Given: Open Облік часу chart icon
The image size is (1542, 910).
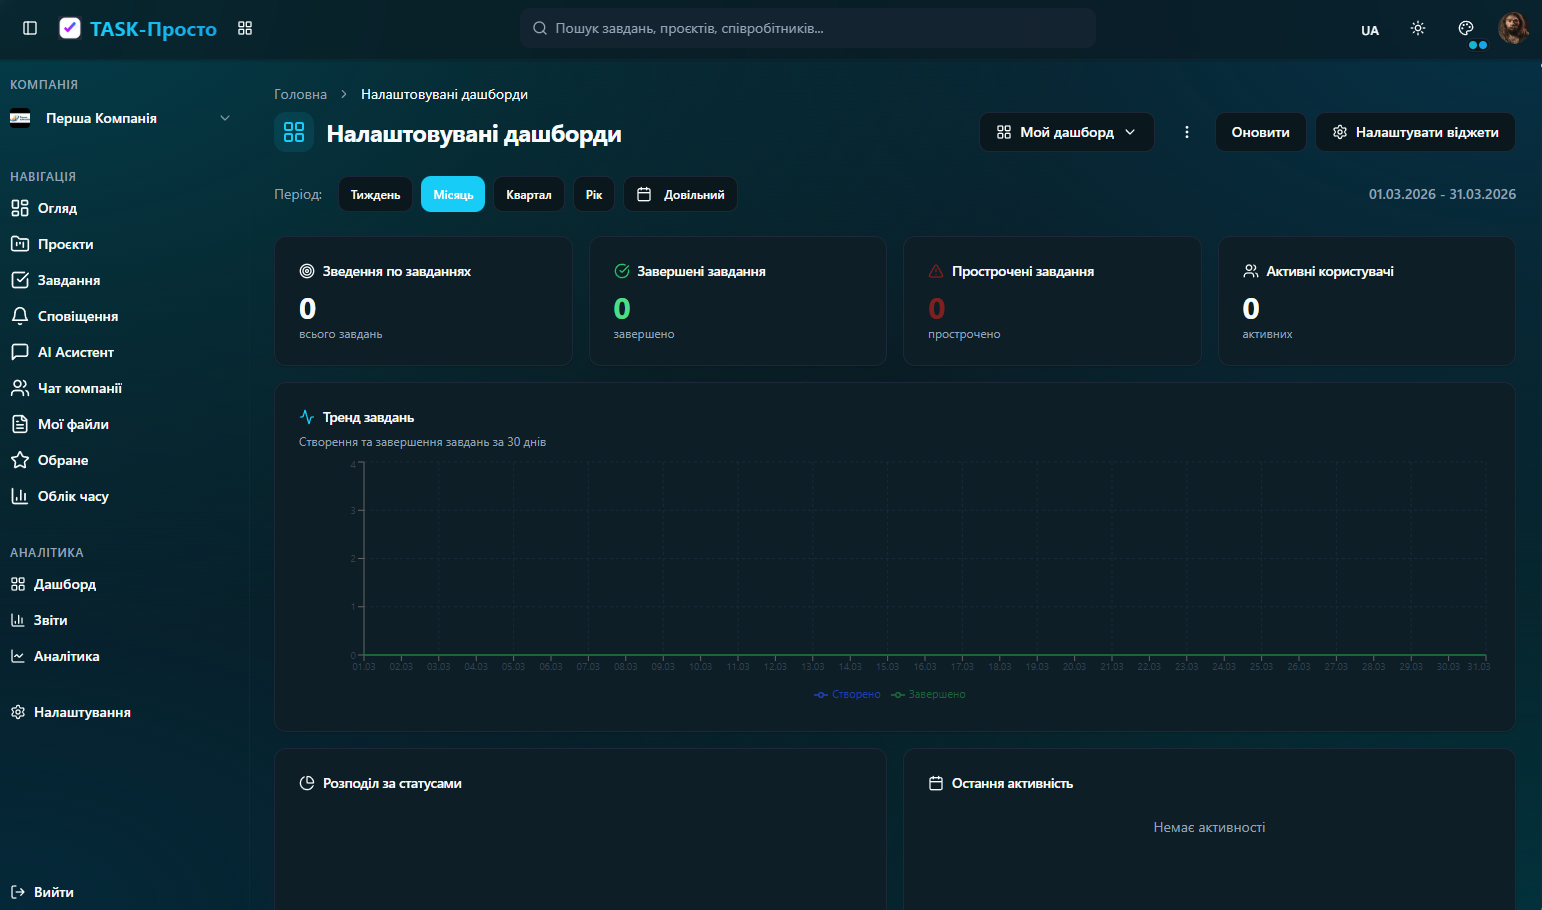Looking at the screenshot, I should (x=20, y=496).
